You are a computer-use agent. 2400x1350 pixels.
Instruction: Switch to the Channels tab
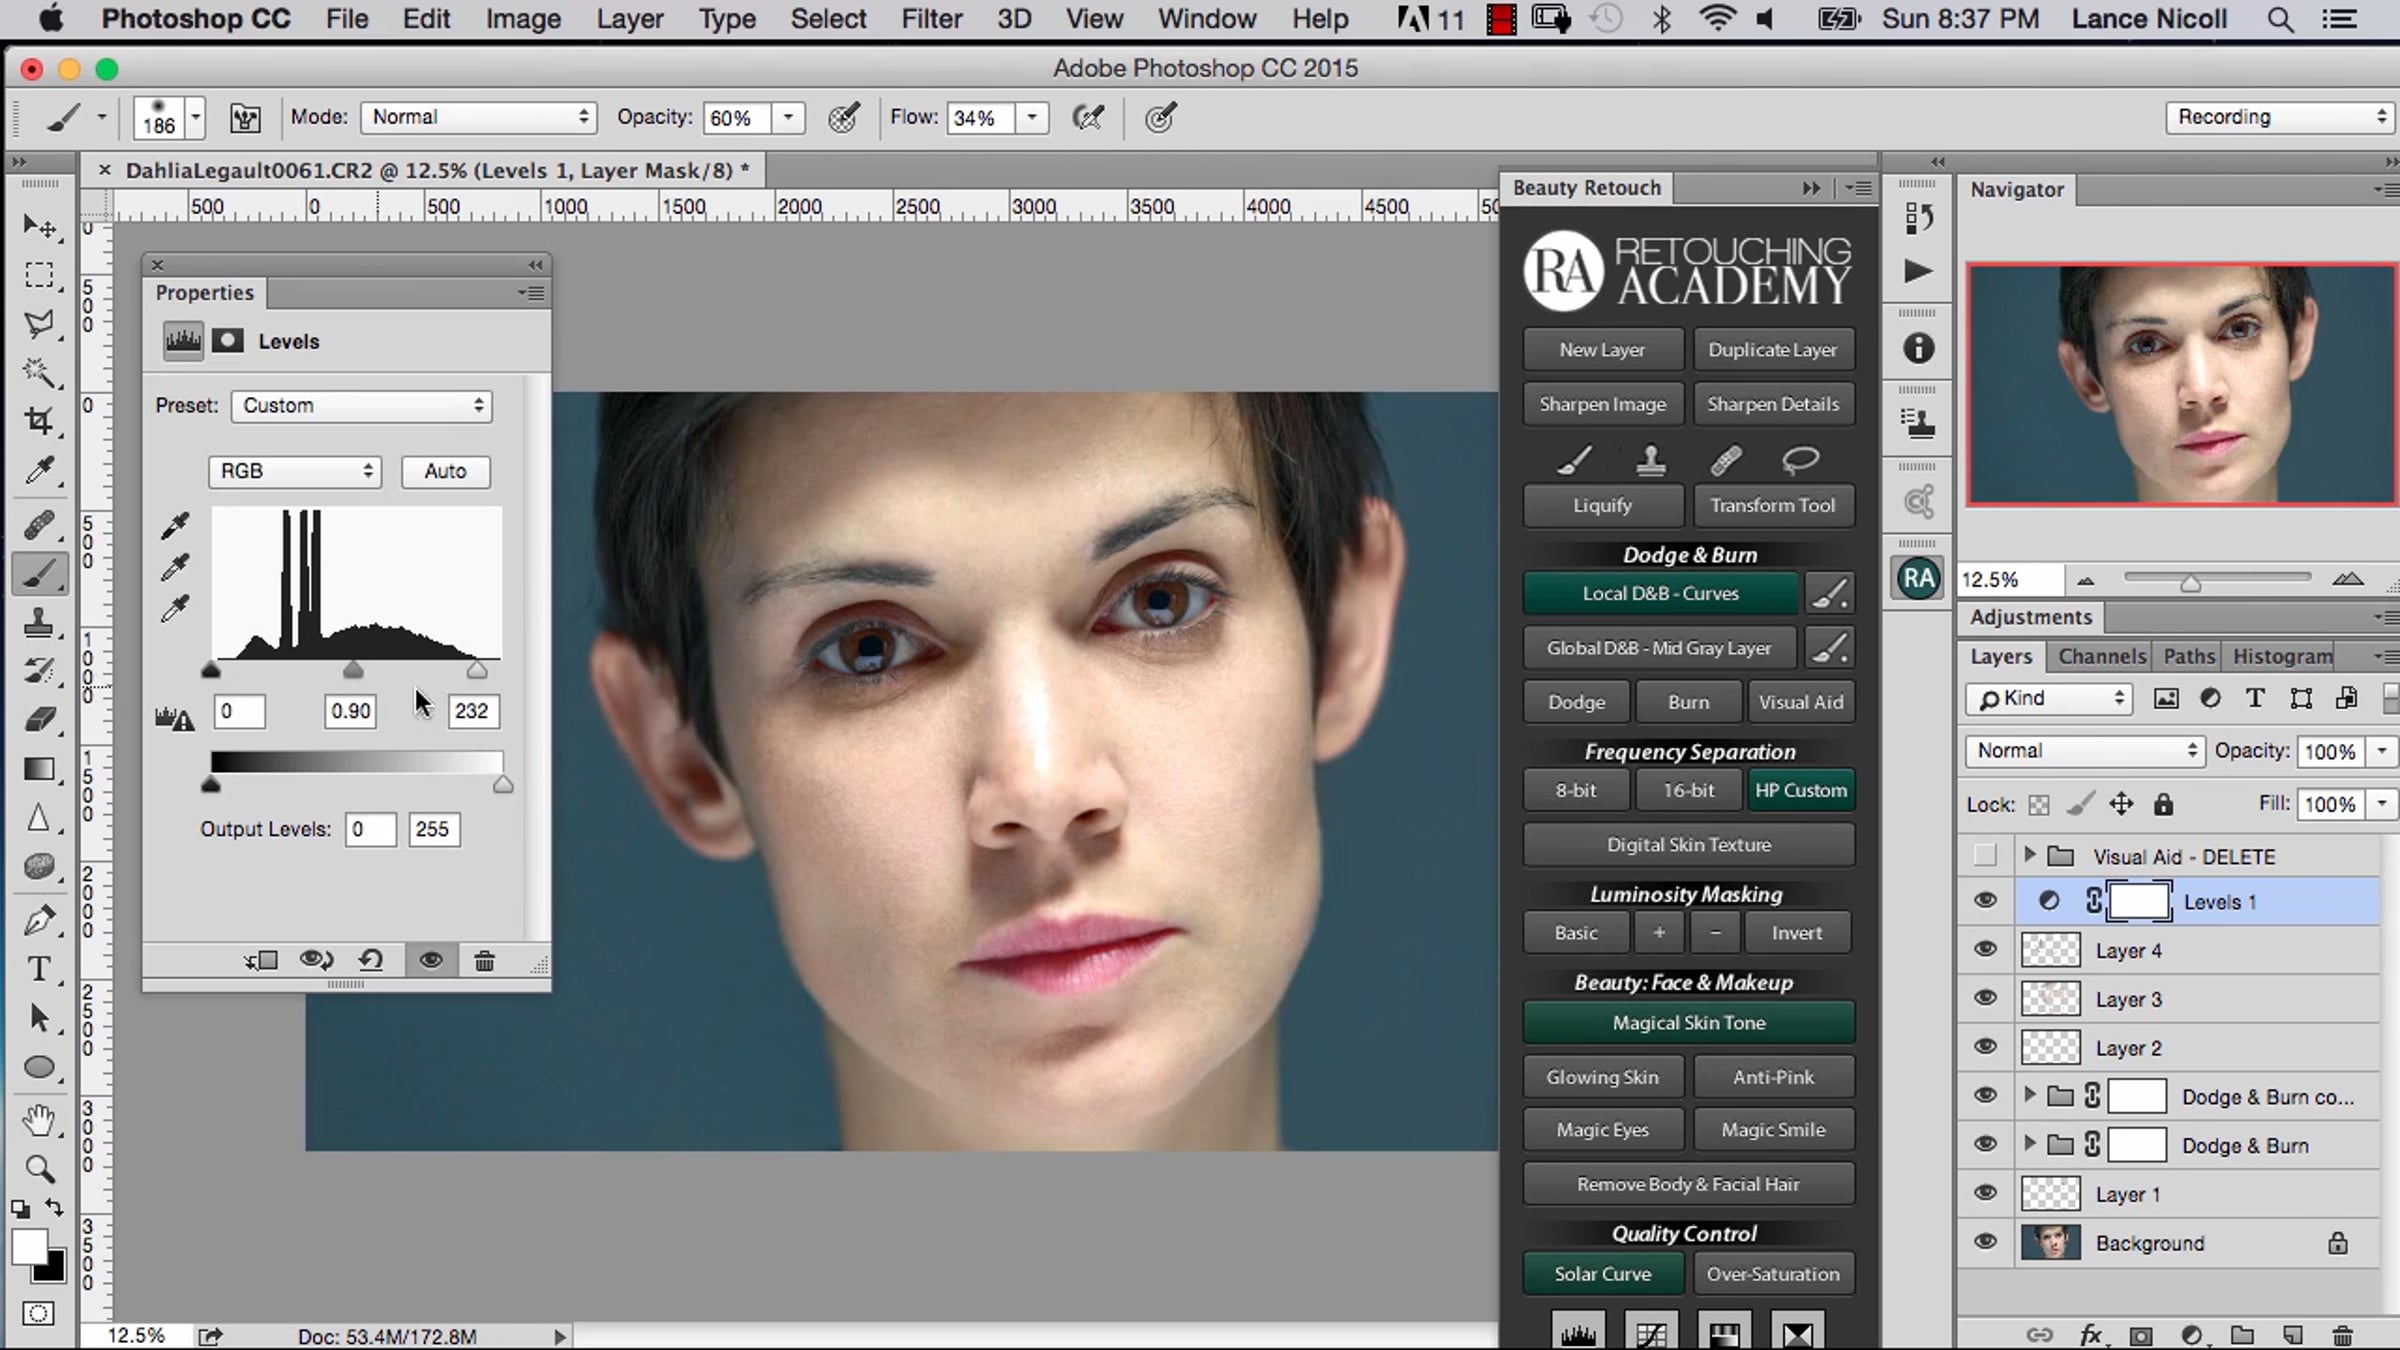pos(2101,656)
